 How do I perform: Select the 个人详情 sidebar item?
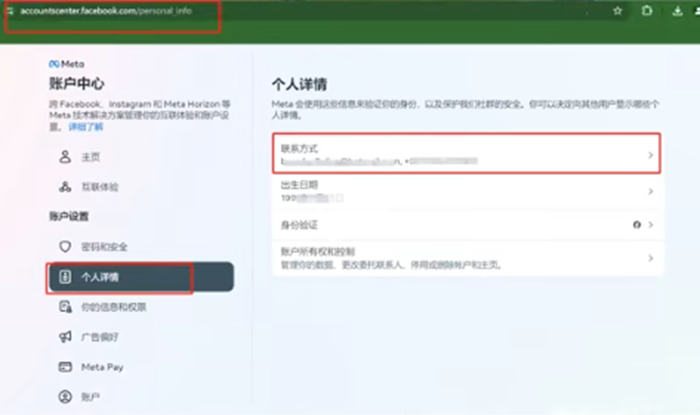[141, 277]
